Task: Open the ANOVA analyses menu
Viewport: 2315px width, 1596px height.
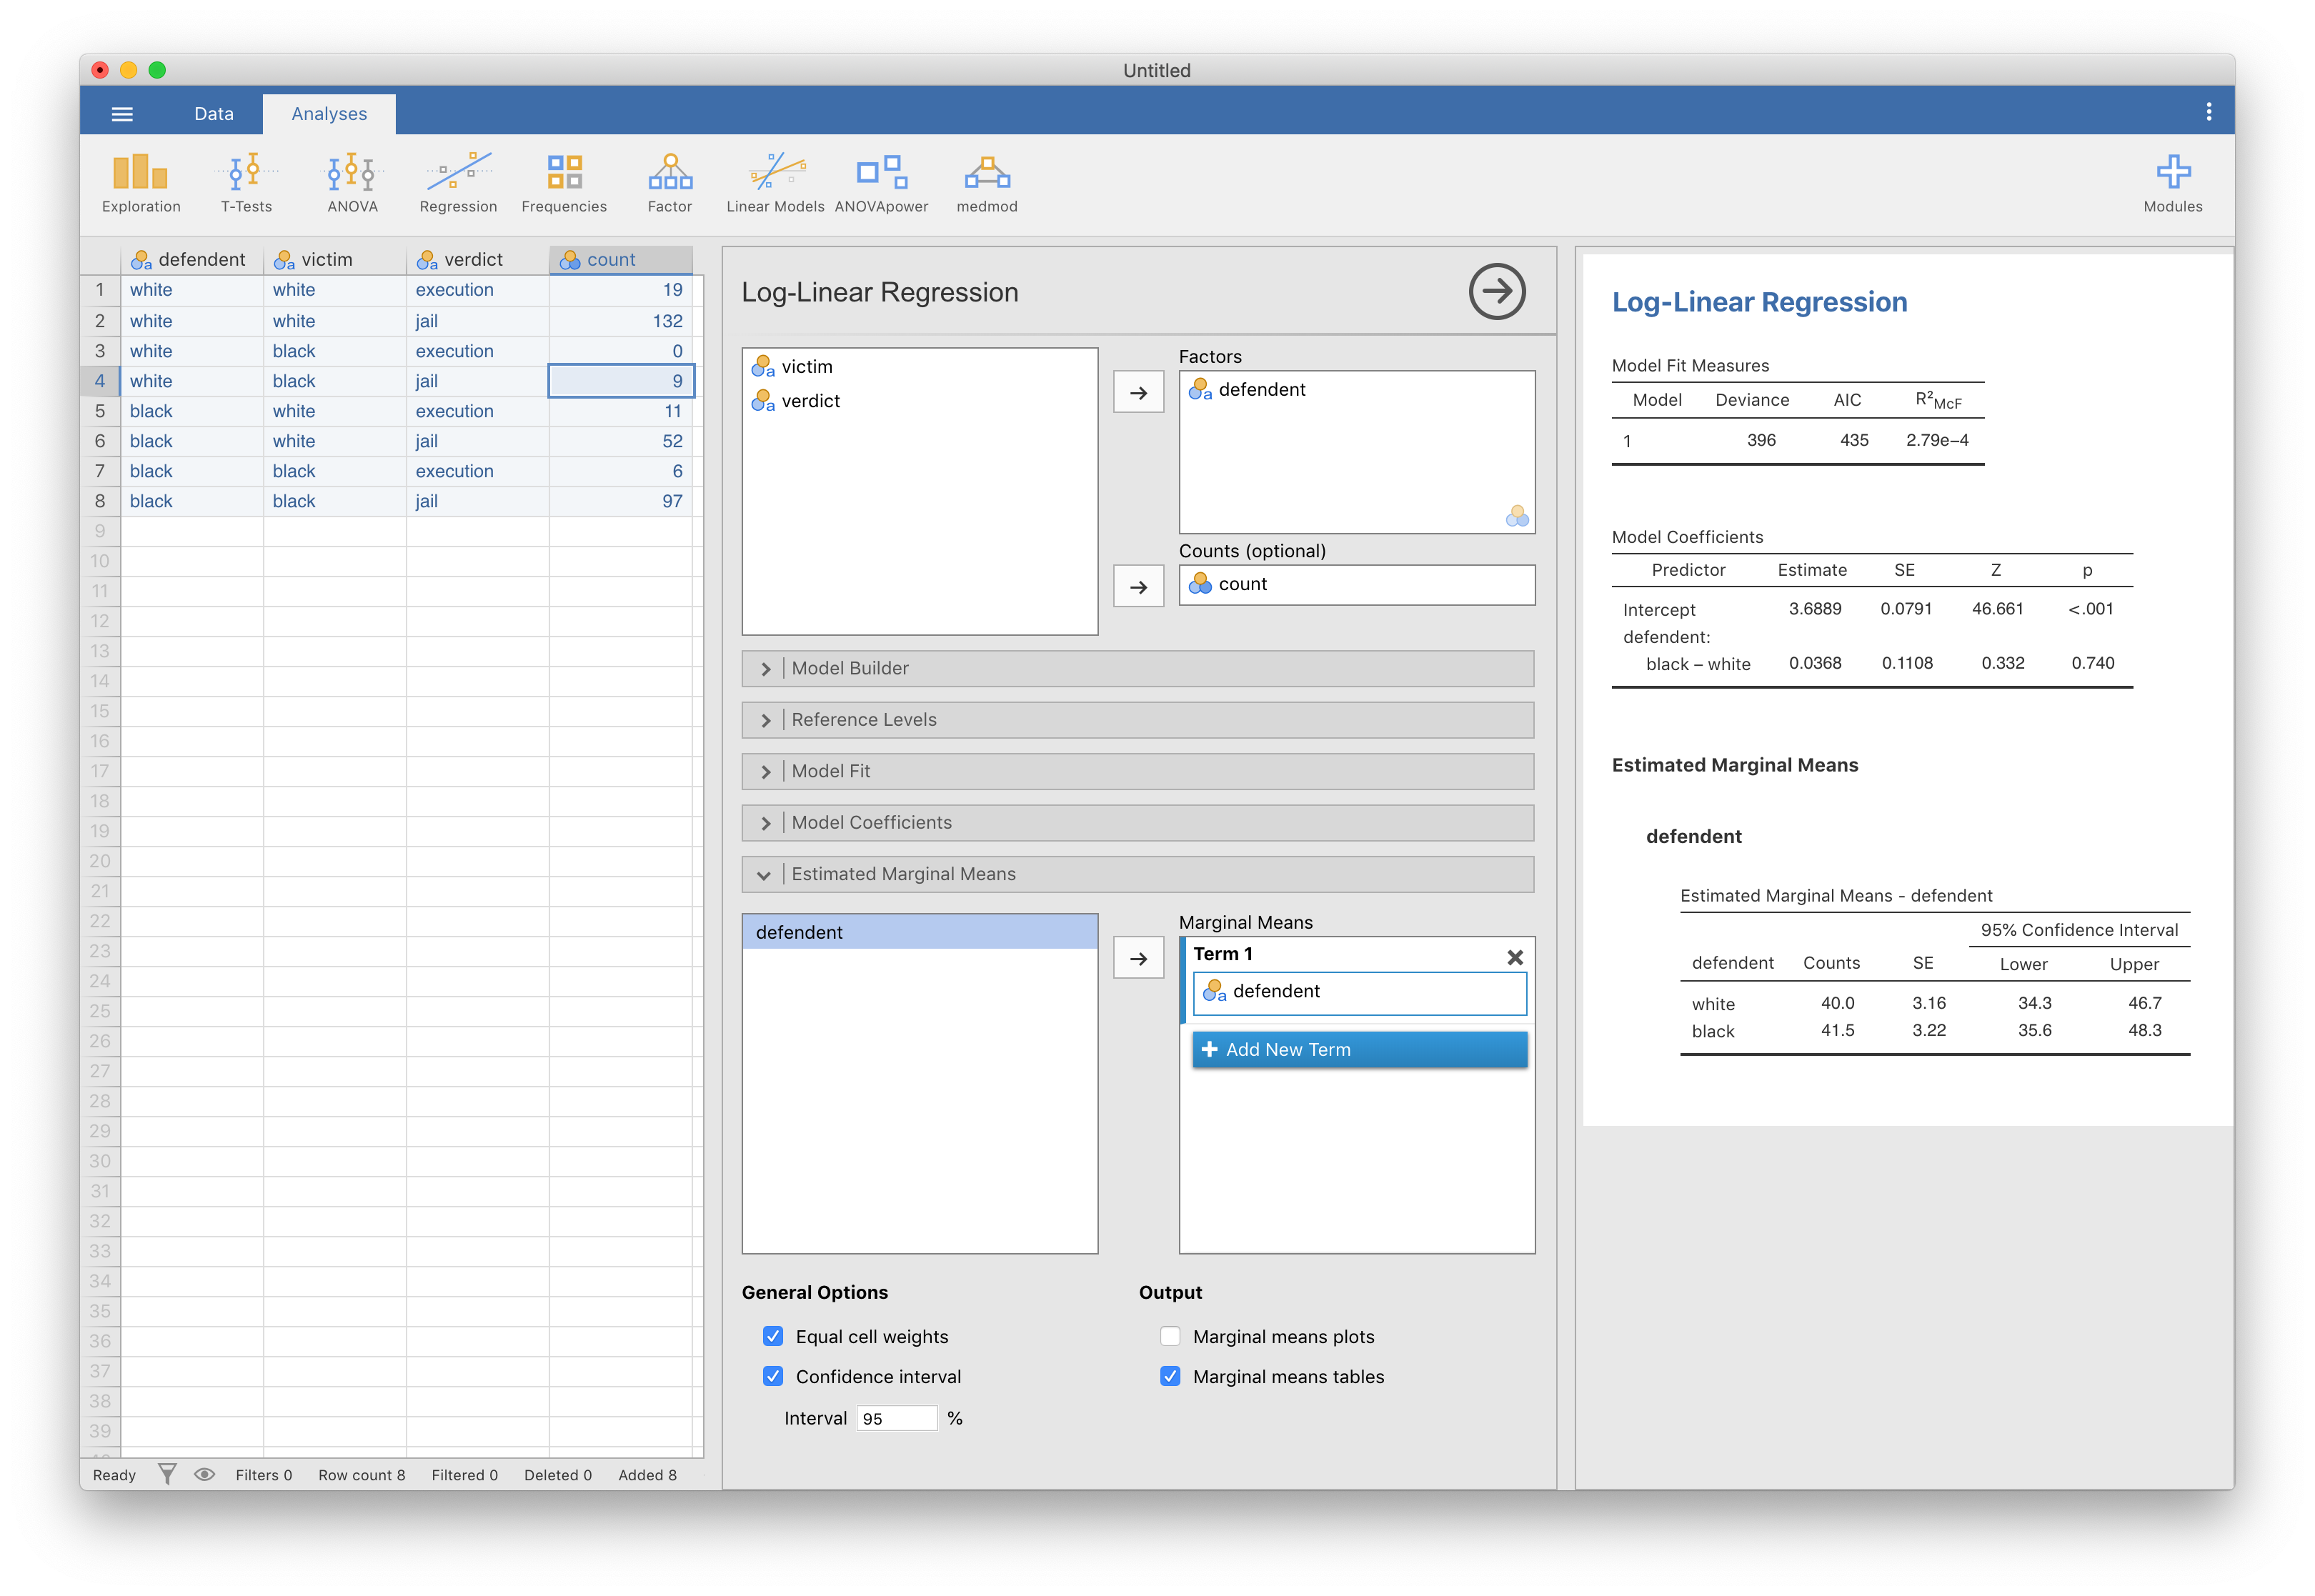Action: click(x=352, y=183)
